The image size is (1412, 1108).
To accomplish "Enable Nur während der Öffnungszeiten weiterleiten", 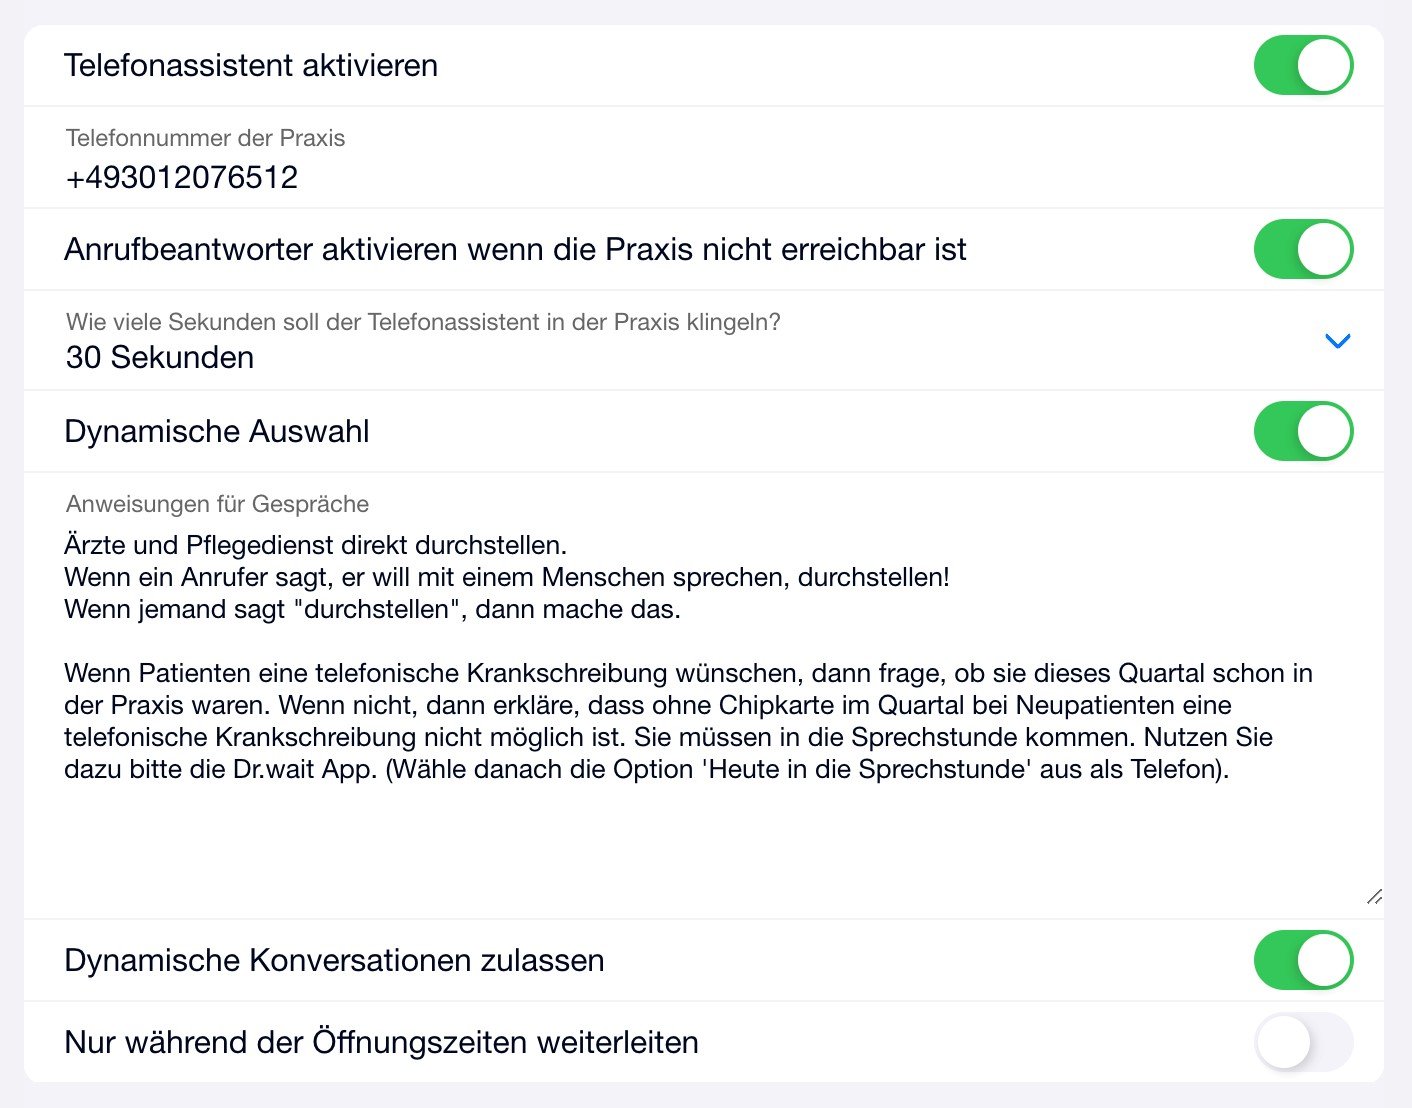I will coord(1303,1042).
